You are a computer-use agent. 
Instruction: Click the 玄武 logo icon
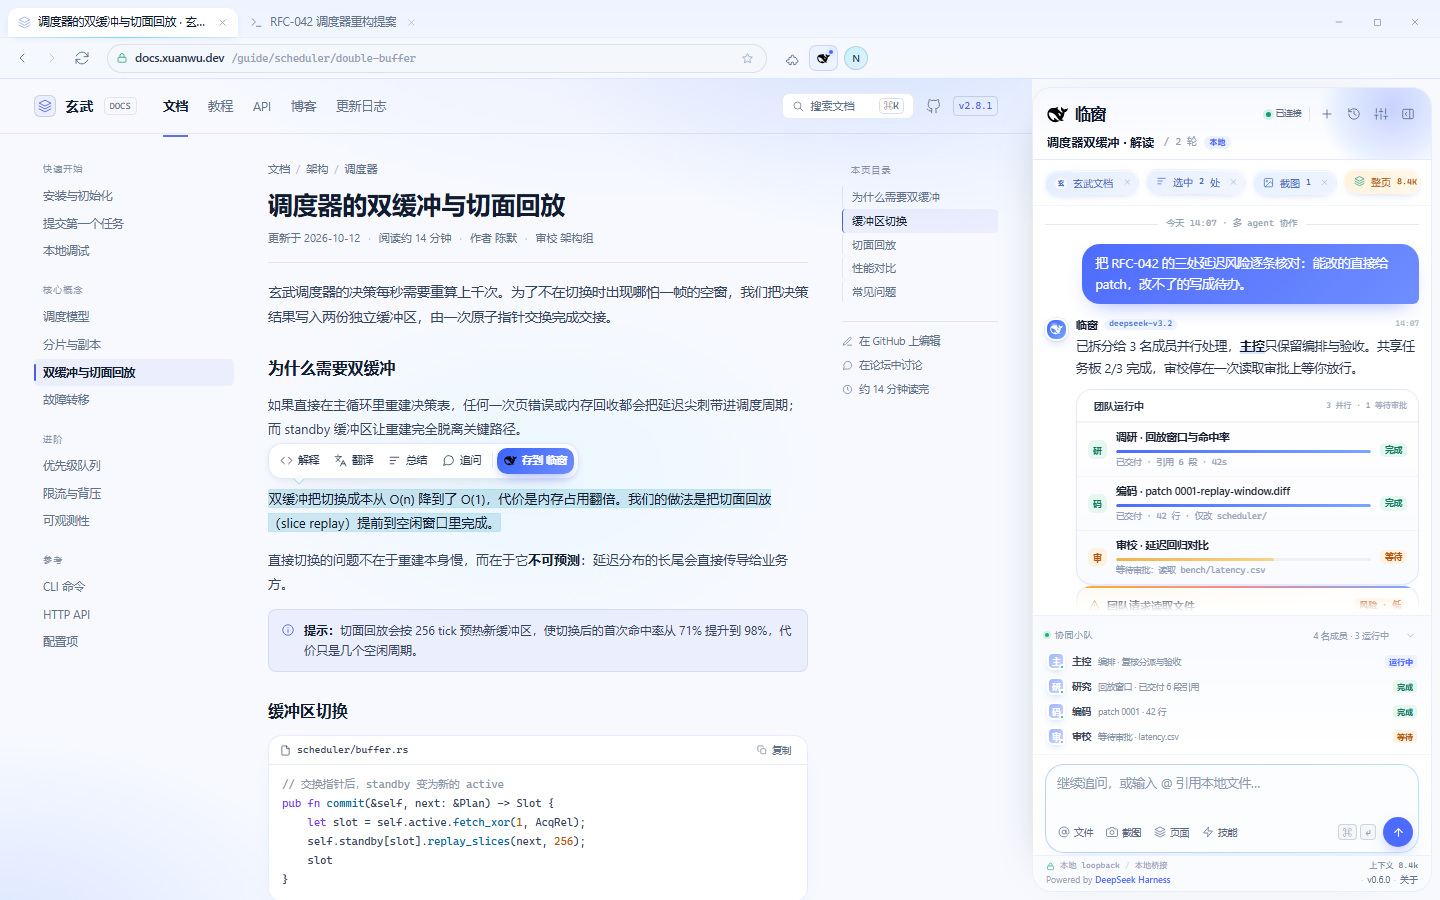[45, 106]
